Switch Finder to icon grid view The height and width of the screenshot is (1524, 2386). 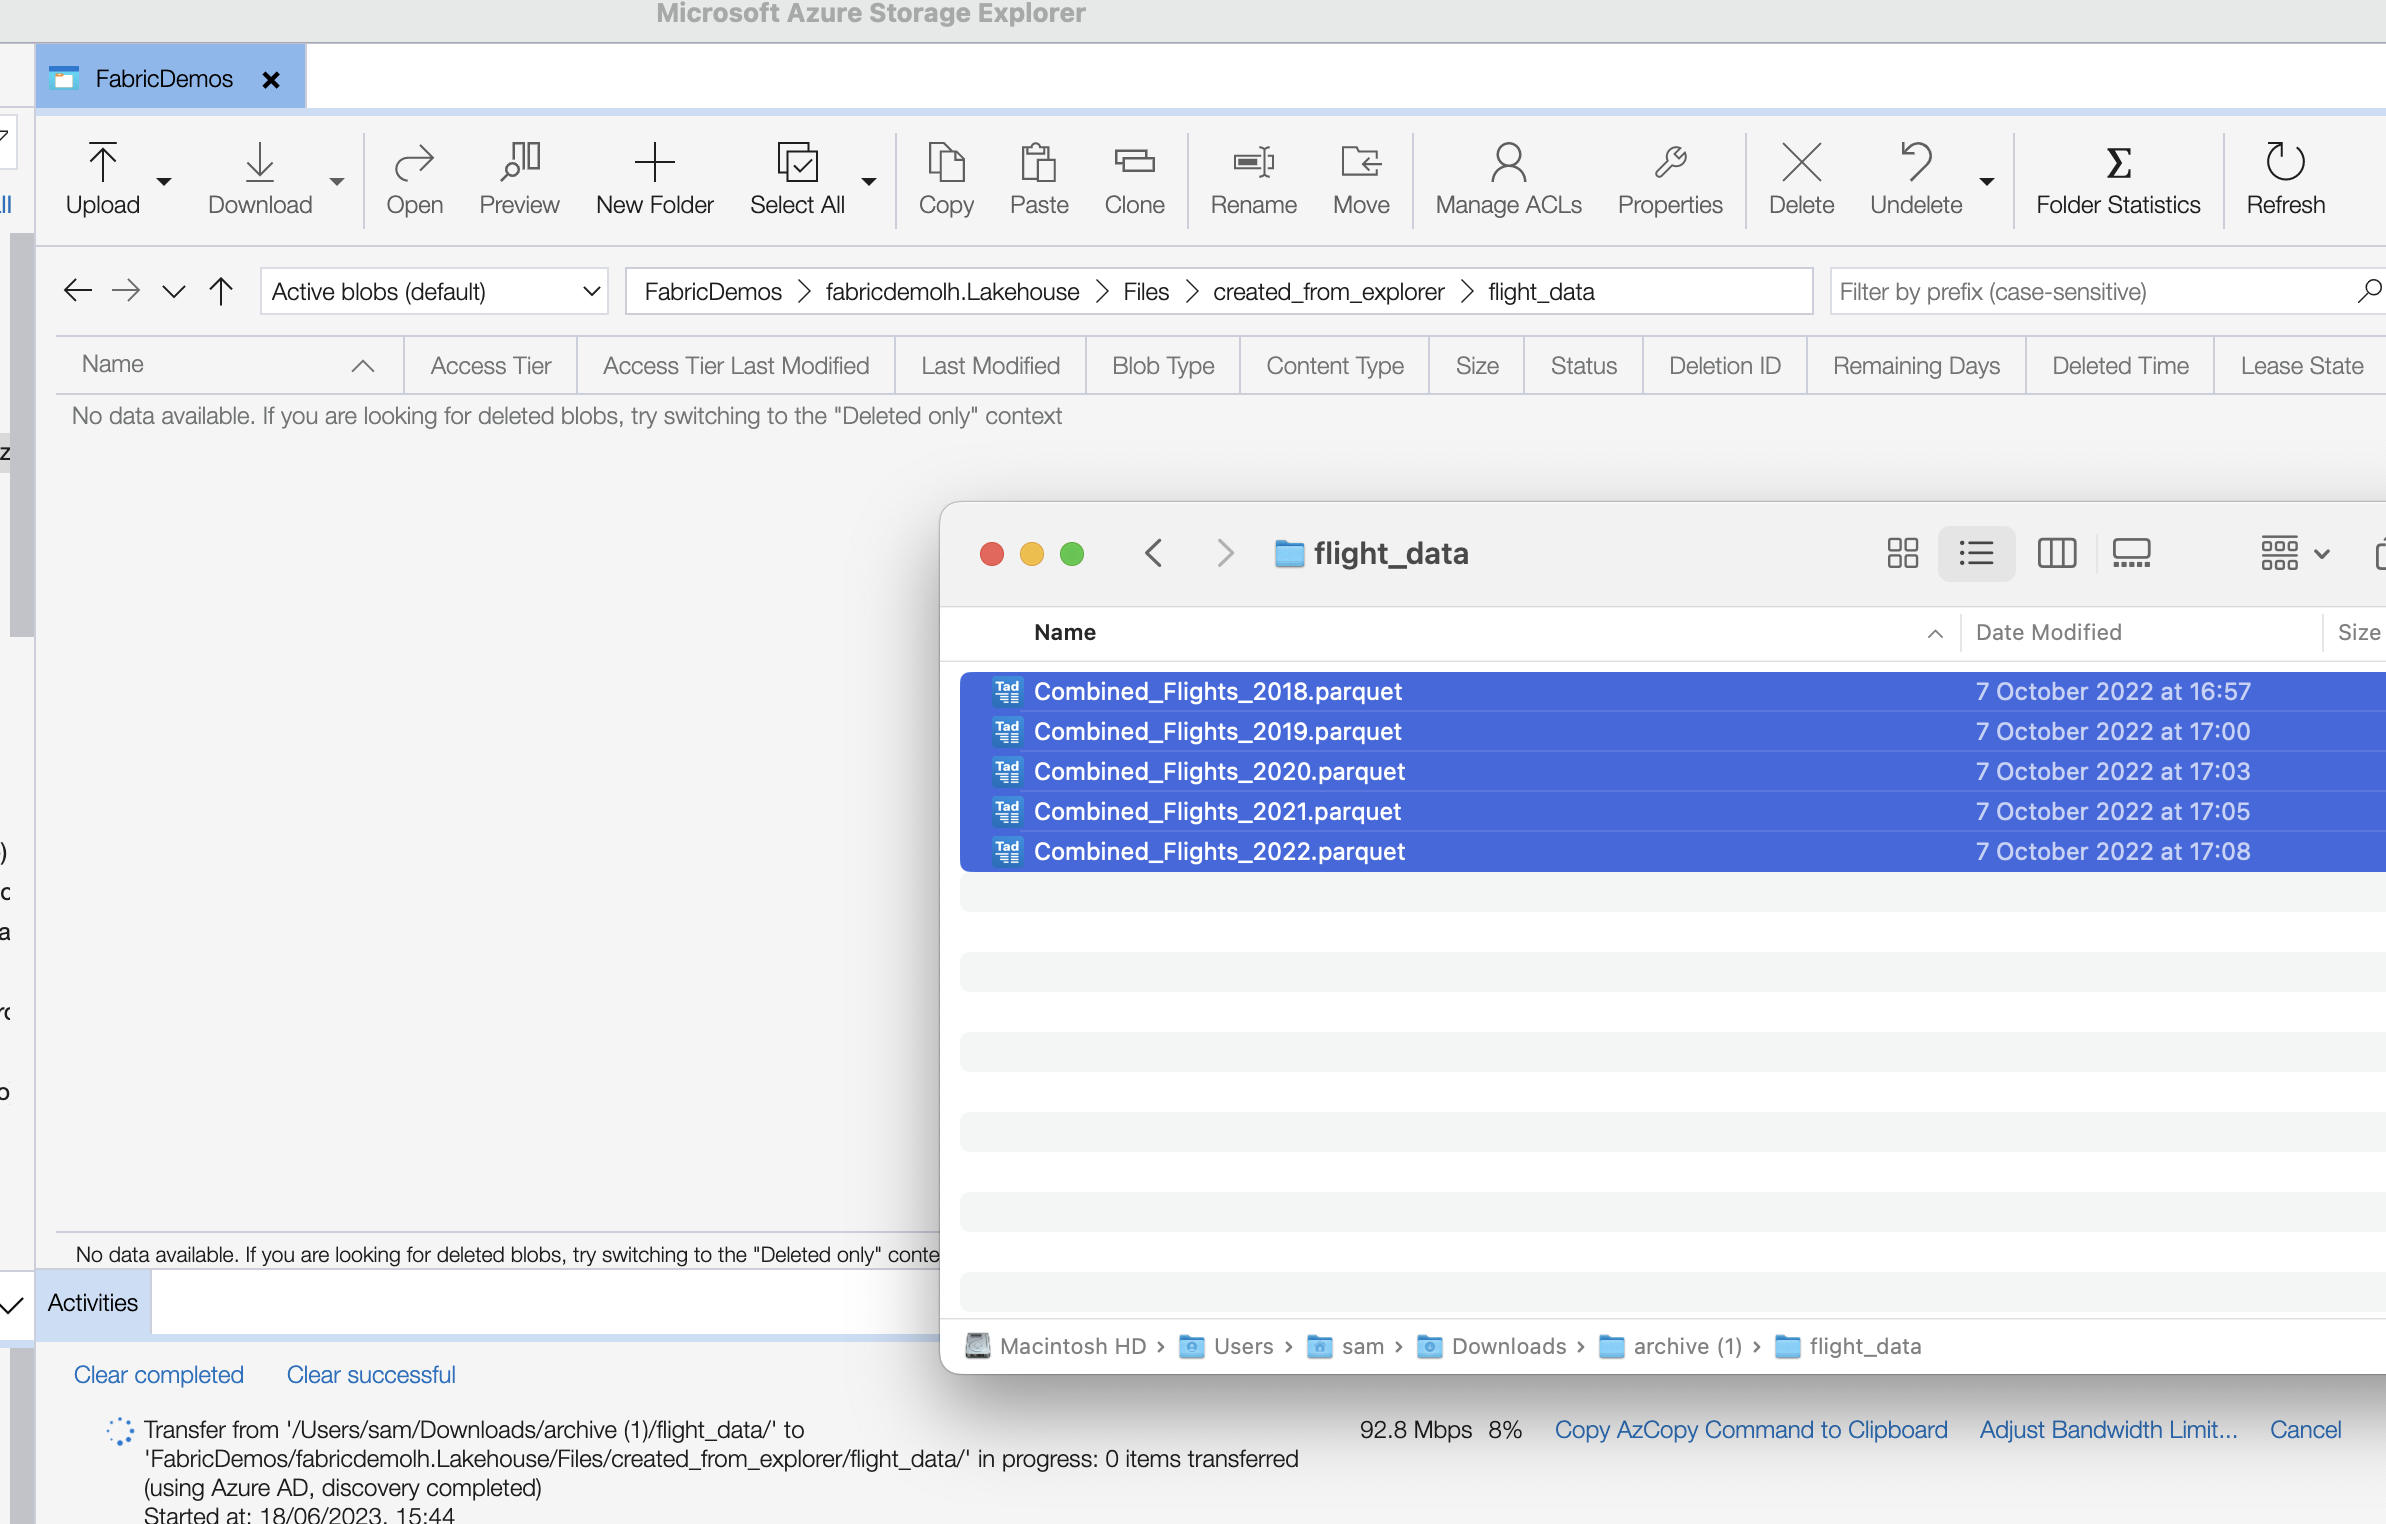[x=1902, y=553]
